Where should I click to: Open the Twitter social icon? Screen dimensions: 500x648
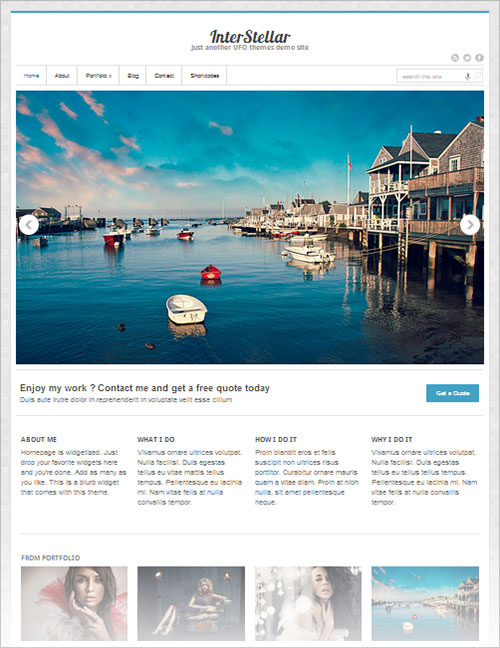467,58
